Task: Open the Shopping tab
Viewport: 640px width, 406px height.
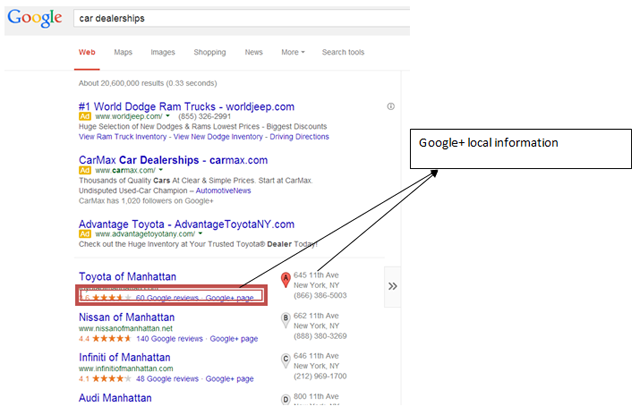Action: [209, 52]
